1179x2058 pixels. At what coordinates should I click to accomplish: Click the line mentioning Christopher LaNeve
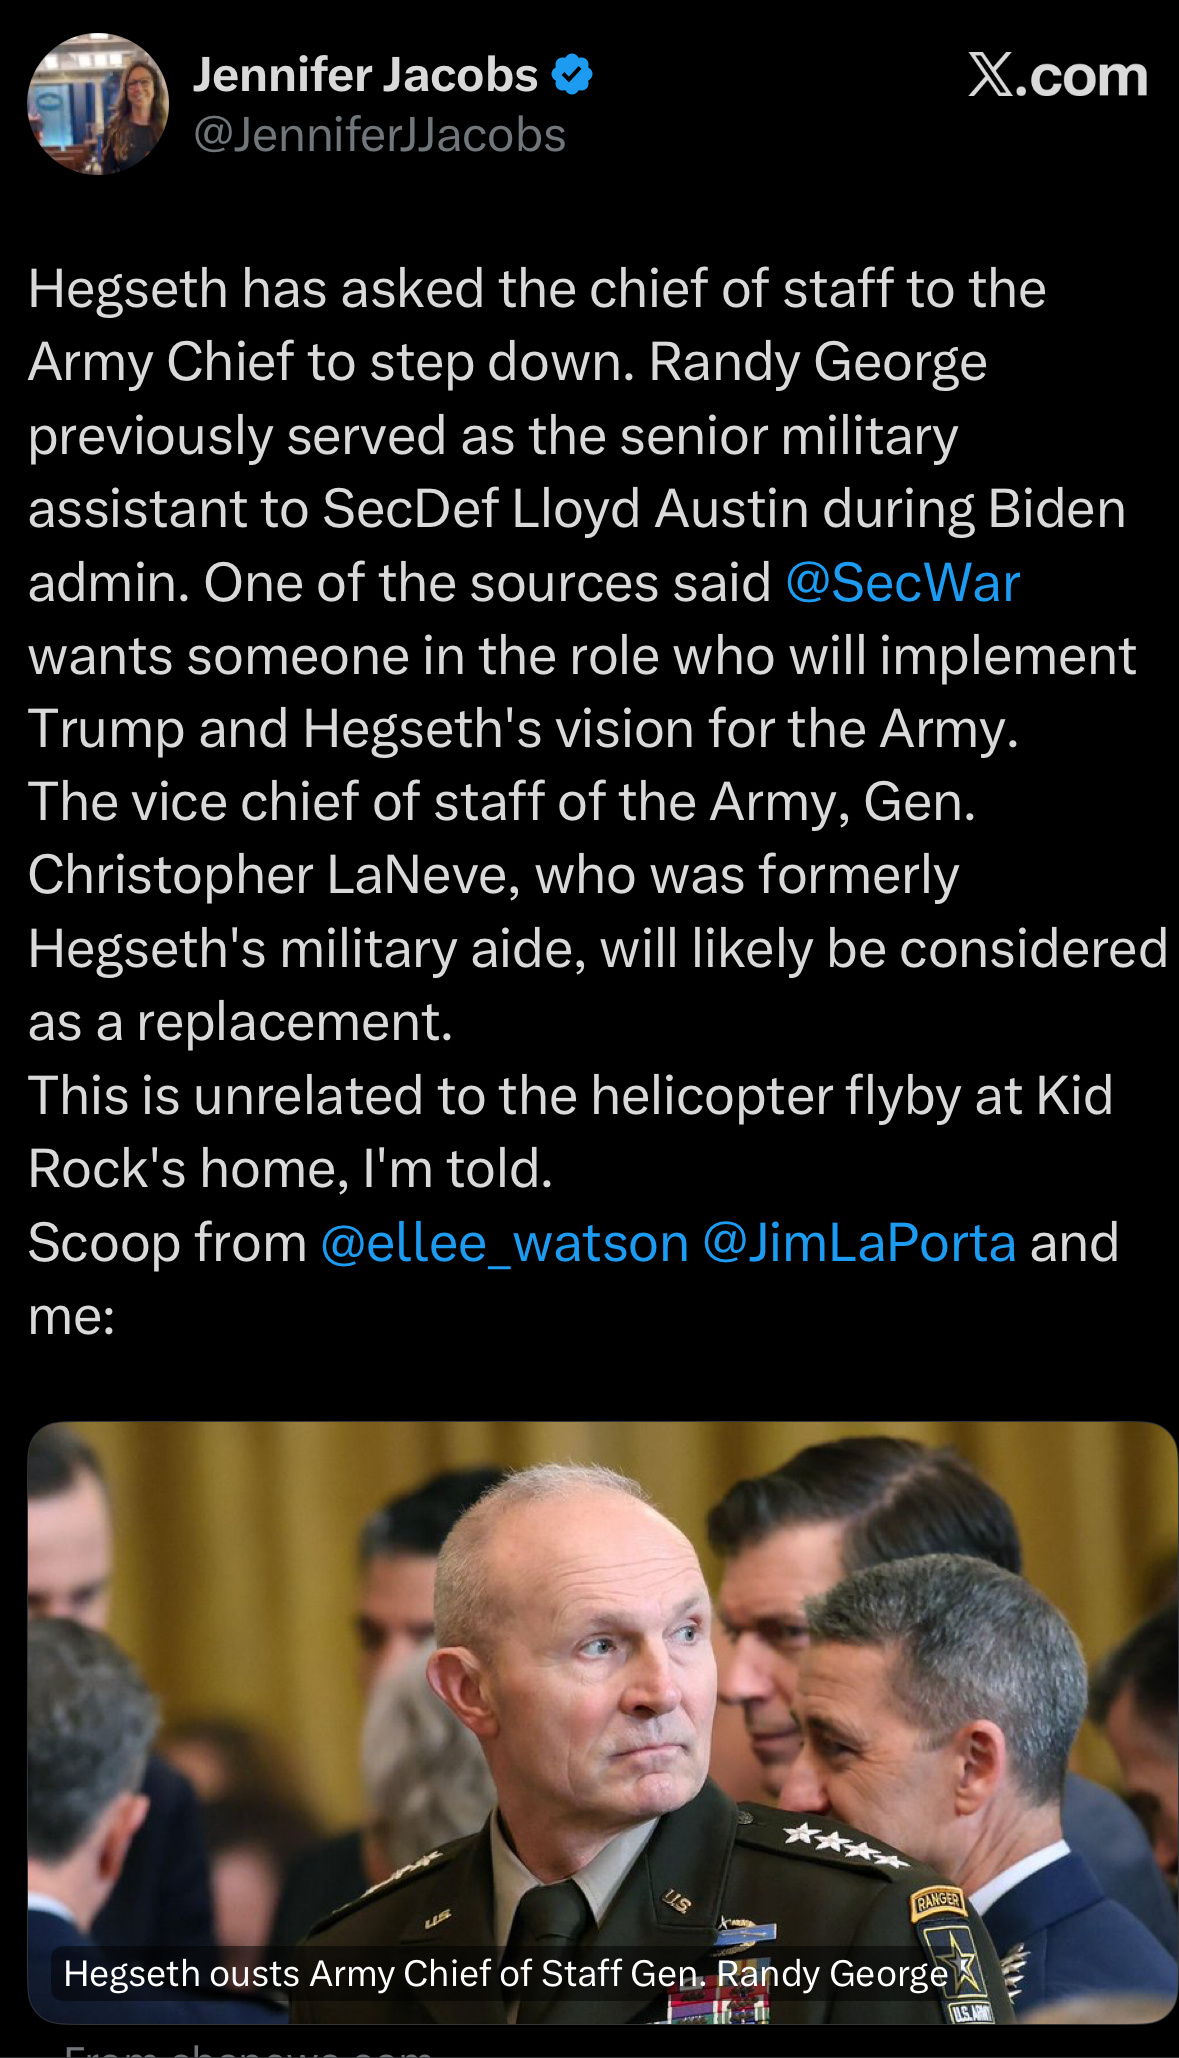(x=493, y=875)
